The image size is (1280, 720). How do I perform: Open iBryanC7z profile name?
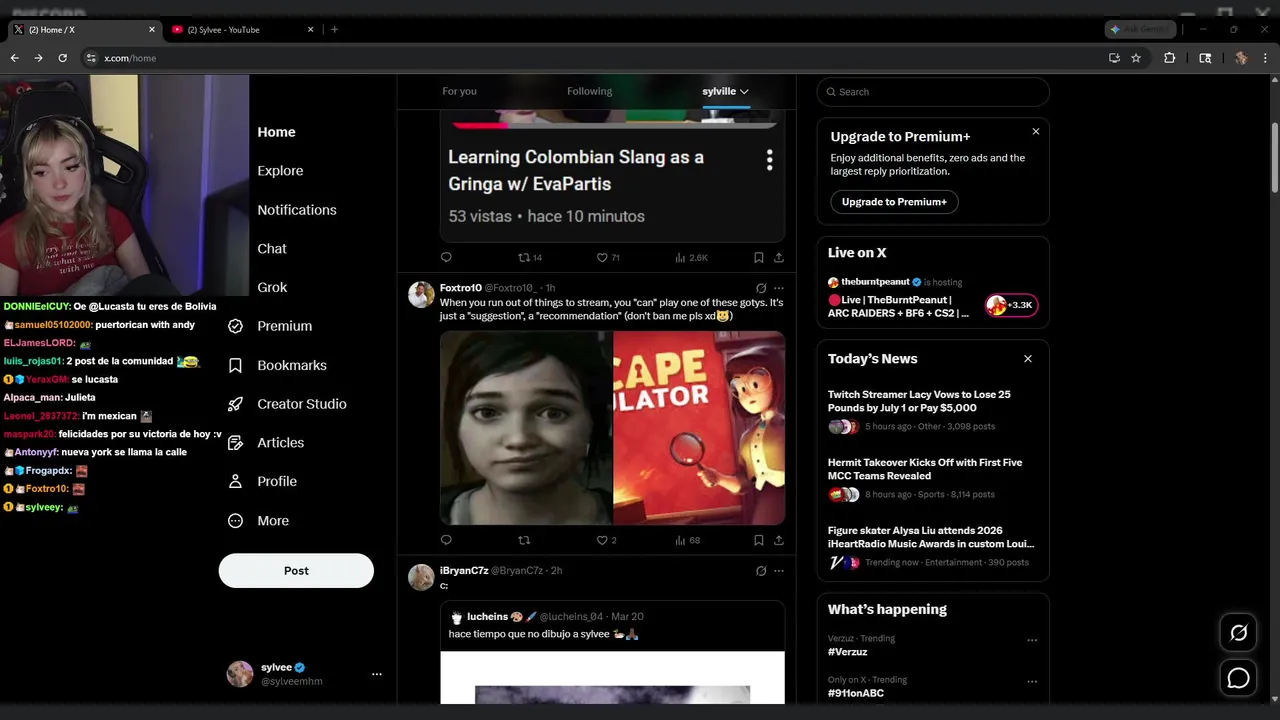tap(464, 571)
